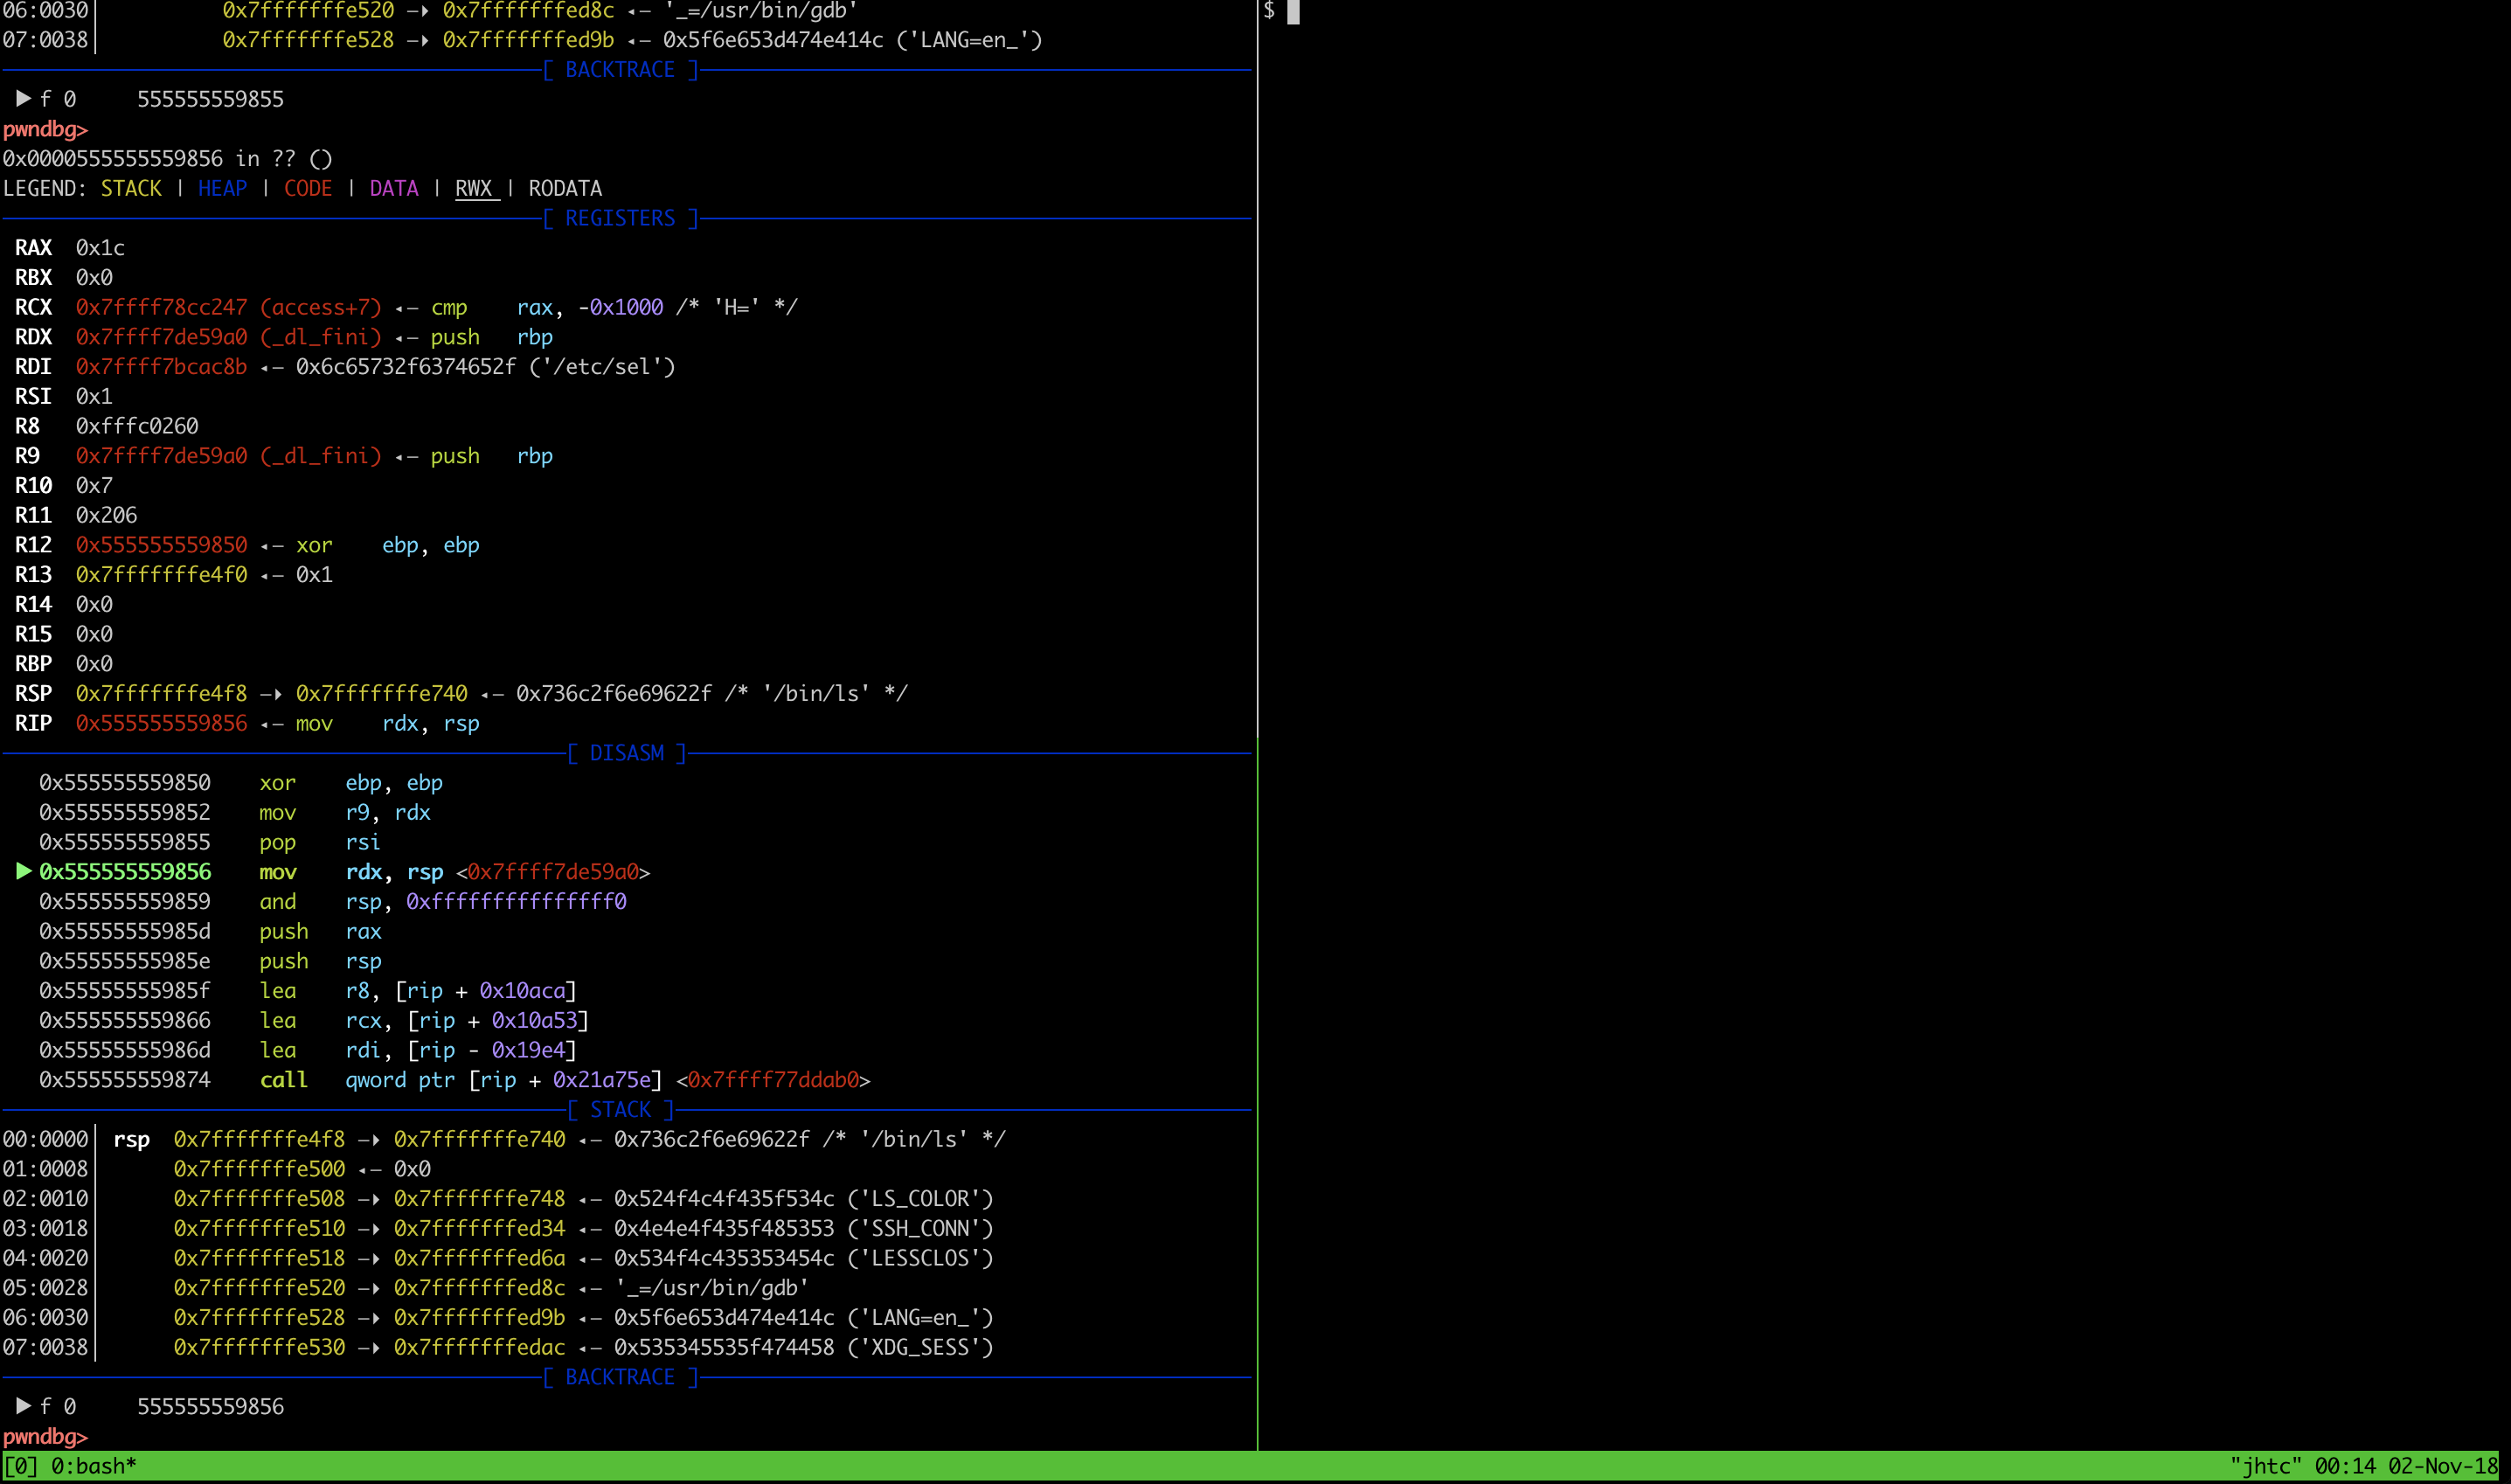Click the RODATA legend label
The width and height of the screenshot is (2511, 1484).
(x=565, y=188)
